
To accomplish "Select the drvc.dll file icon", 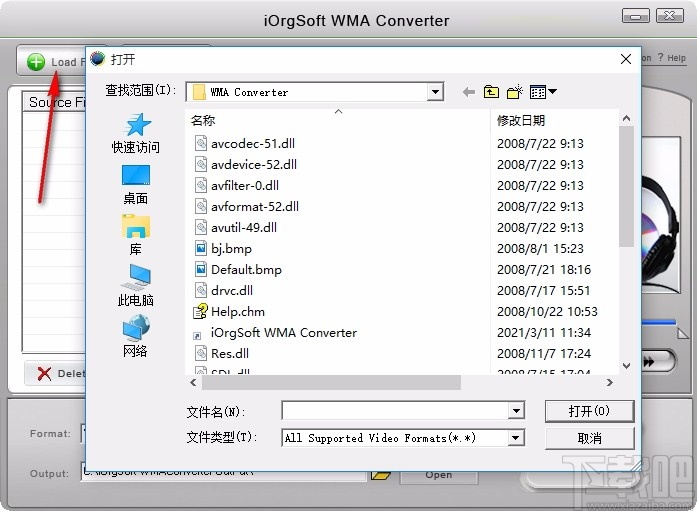I will (x=201, y=290).
